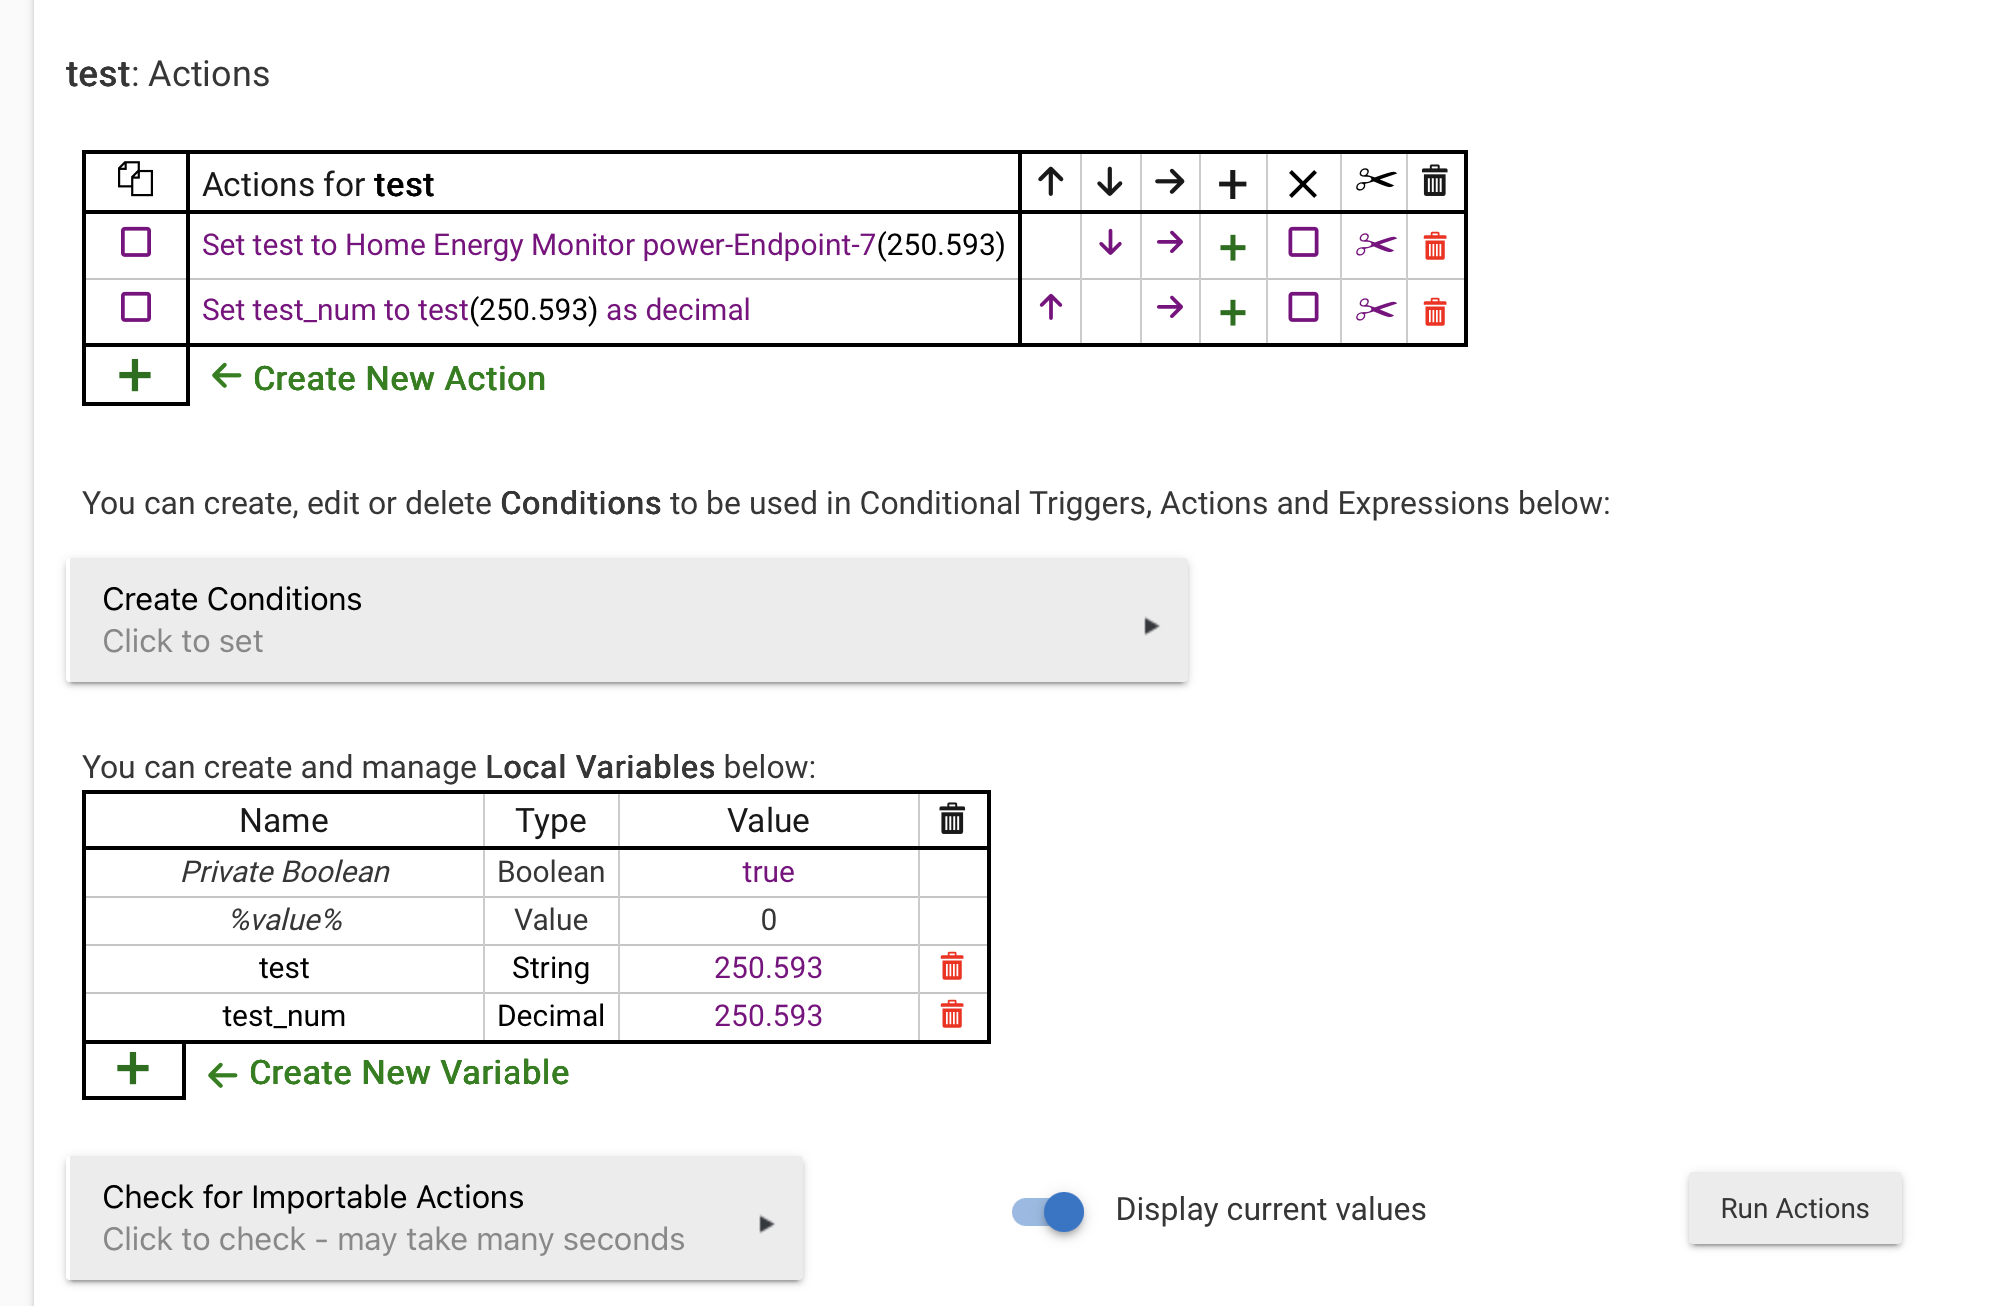Viewport: 2014px width, 1306px height.
Task: Click scissors cut icon for test_num action
Action: (x=1375, y=310)
